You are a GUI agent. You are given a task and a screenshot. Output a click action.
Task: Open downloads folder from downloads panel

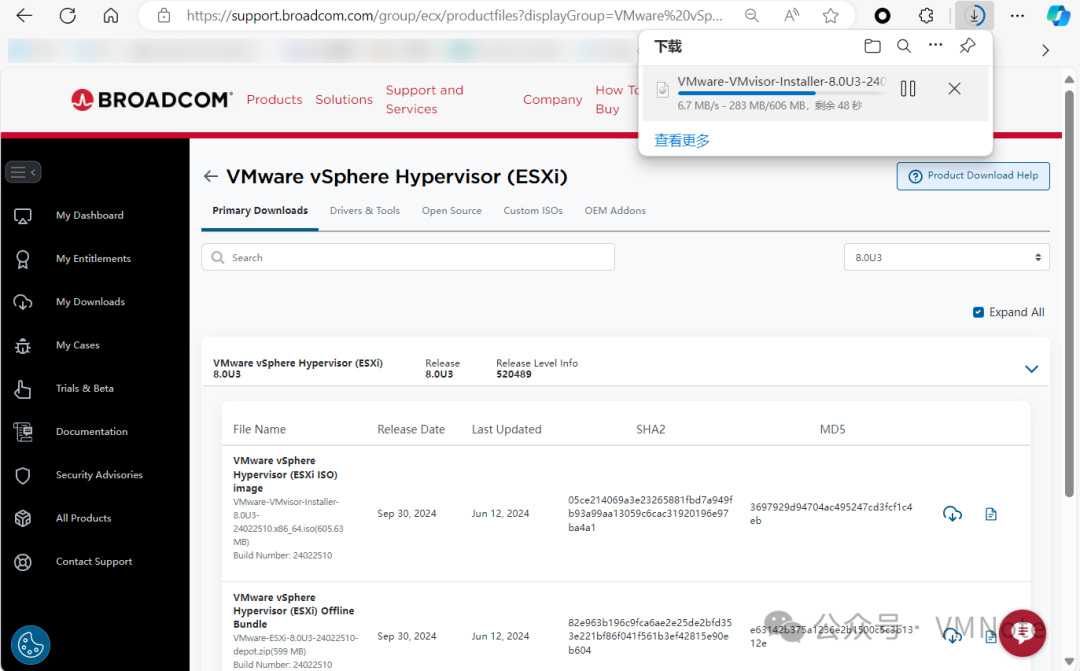click(873, 46)
